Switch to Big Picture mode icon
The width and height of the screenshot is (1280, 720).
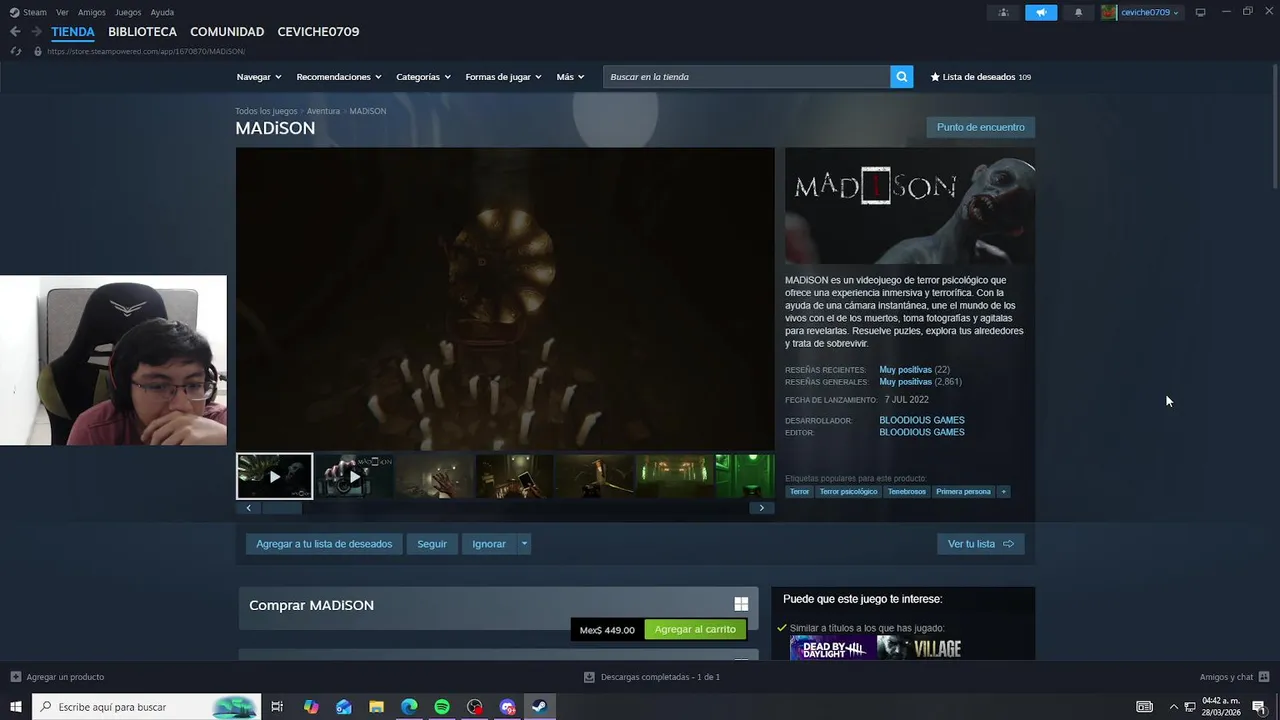[x=1200, y=12]
